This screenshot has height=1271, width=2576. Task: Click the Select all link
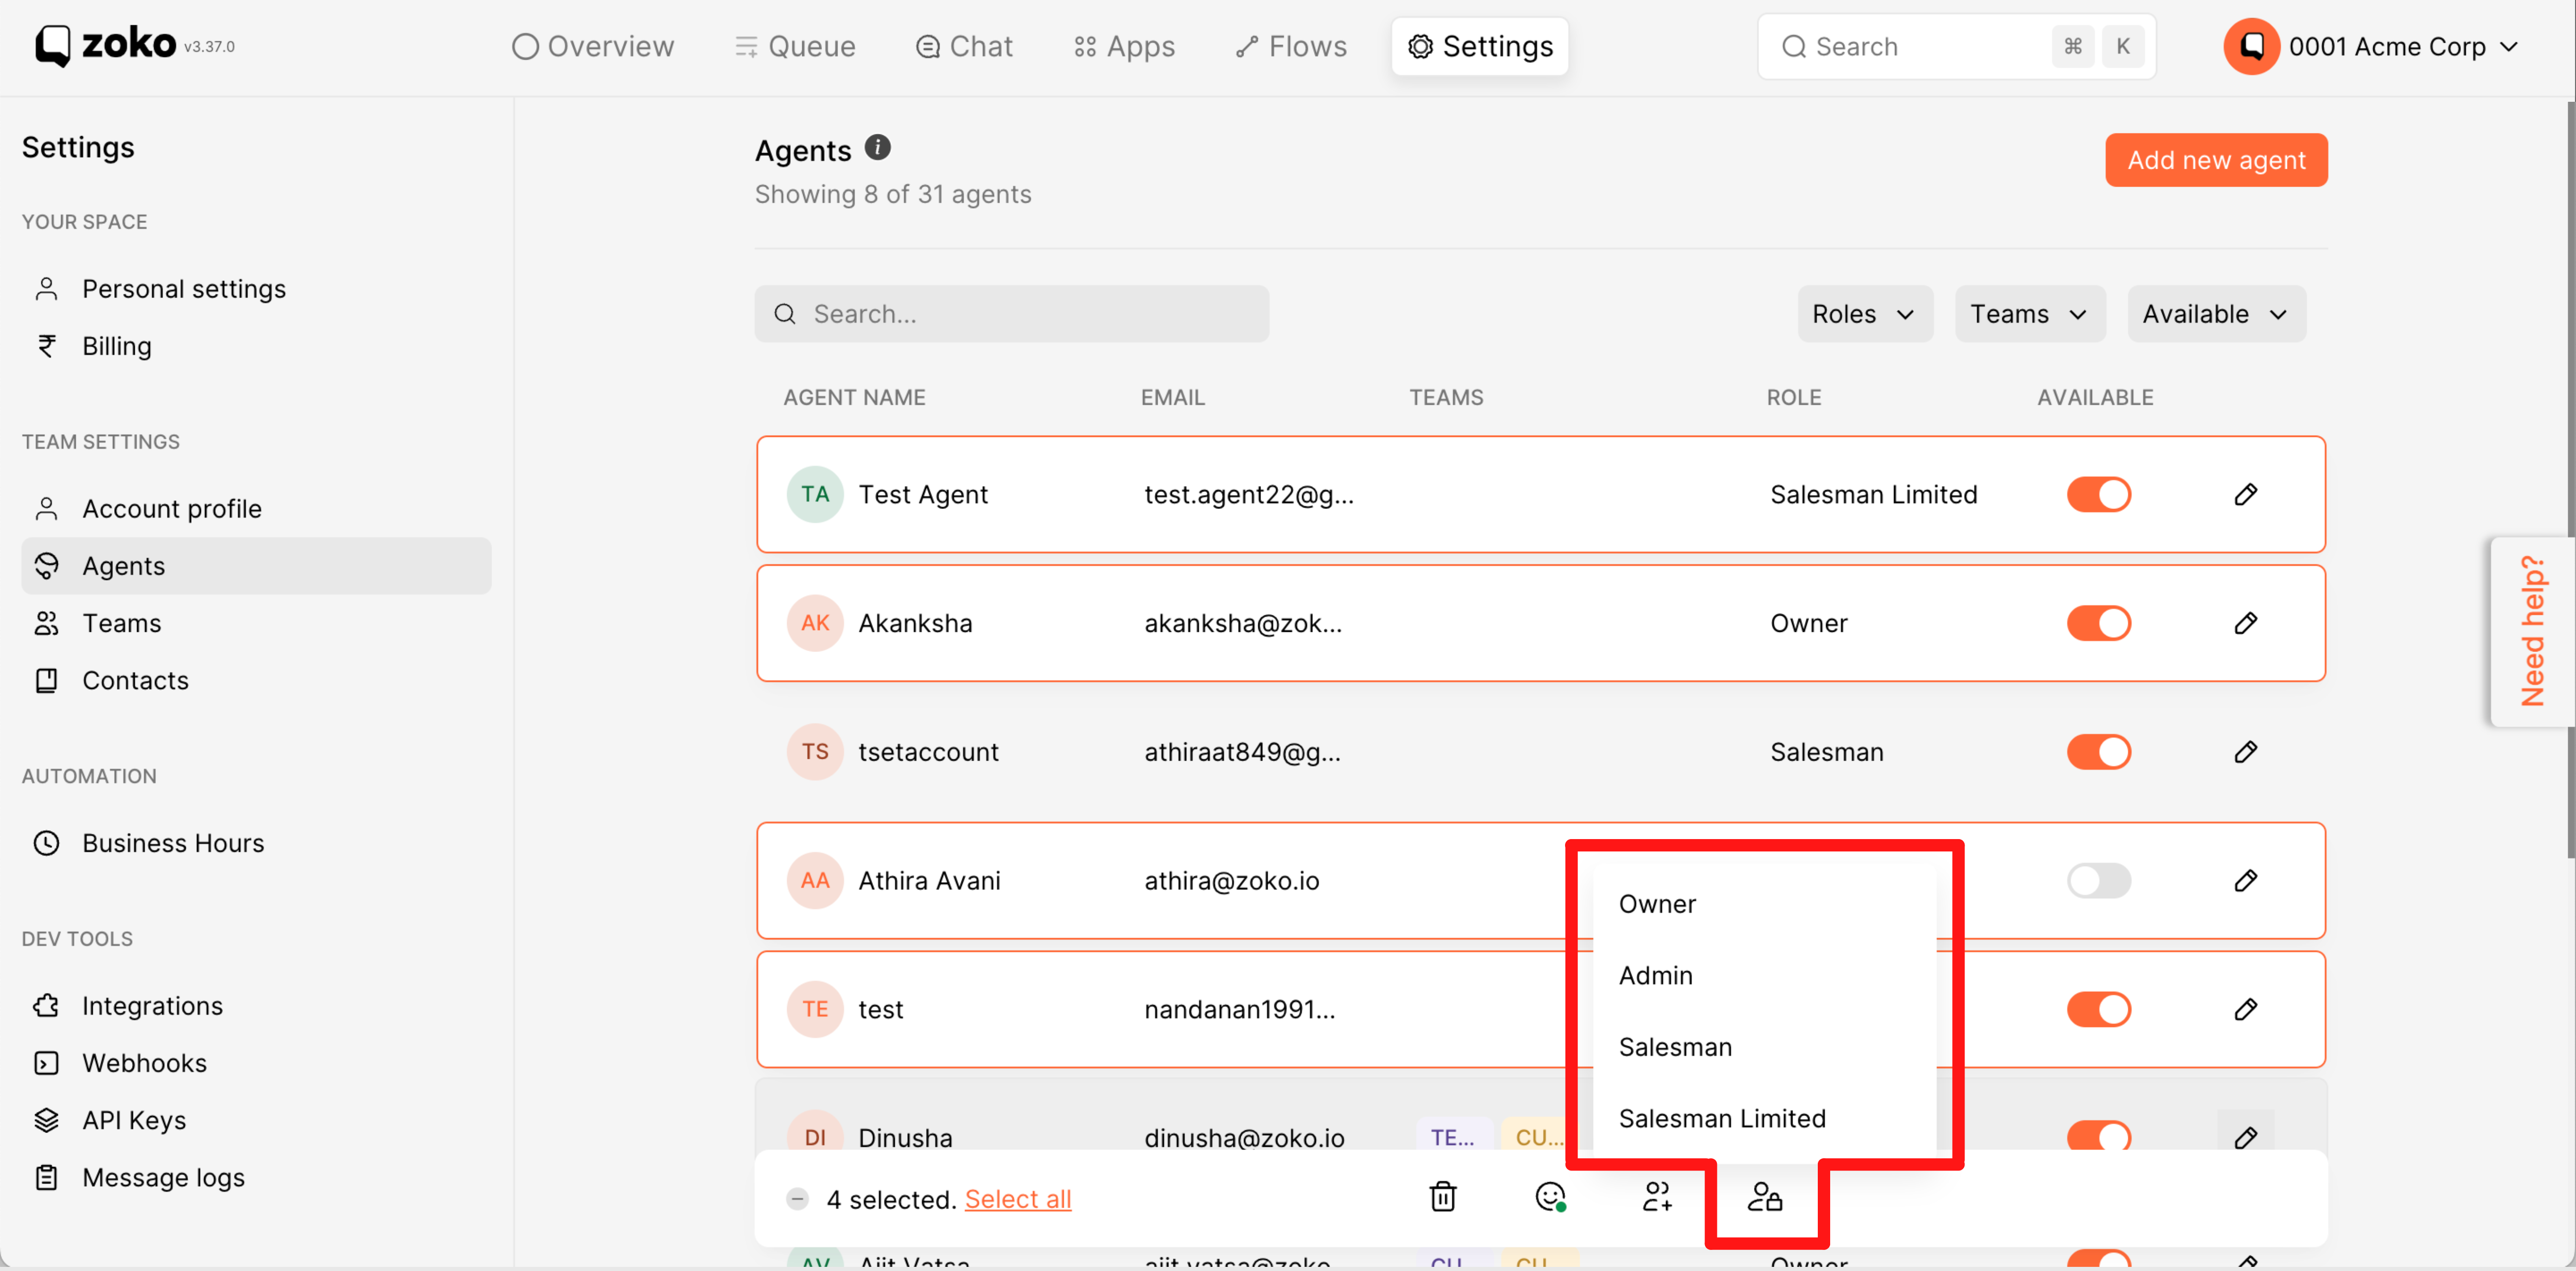(1018, 1199)
